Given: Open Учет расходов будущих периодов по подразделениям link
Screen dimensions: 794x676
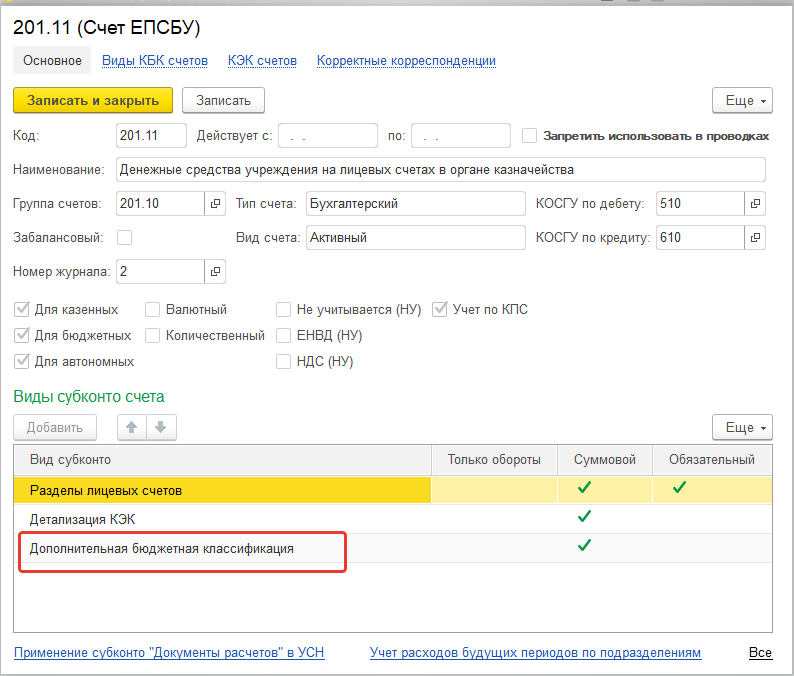Looking at the screenshot, I should (535, 653).
